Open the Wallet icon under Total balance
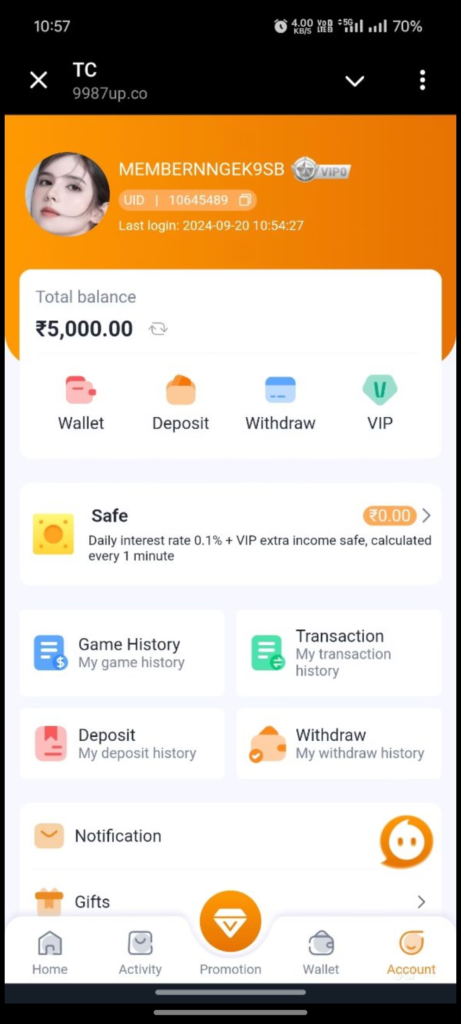The height and width of the screenshot is (1024, 461). coord(81,391)
